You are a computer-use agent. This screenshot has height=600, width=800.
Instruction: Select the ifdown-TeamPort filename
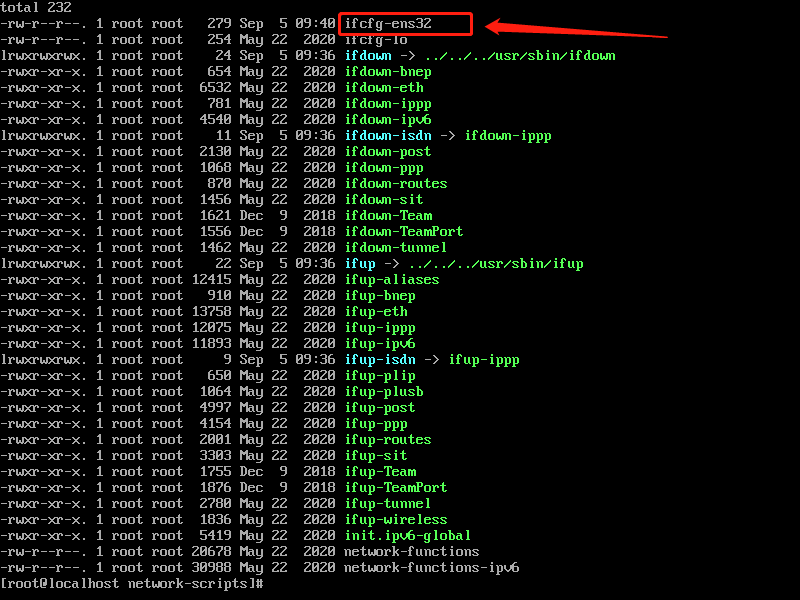coord(404,232)
